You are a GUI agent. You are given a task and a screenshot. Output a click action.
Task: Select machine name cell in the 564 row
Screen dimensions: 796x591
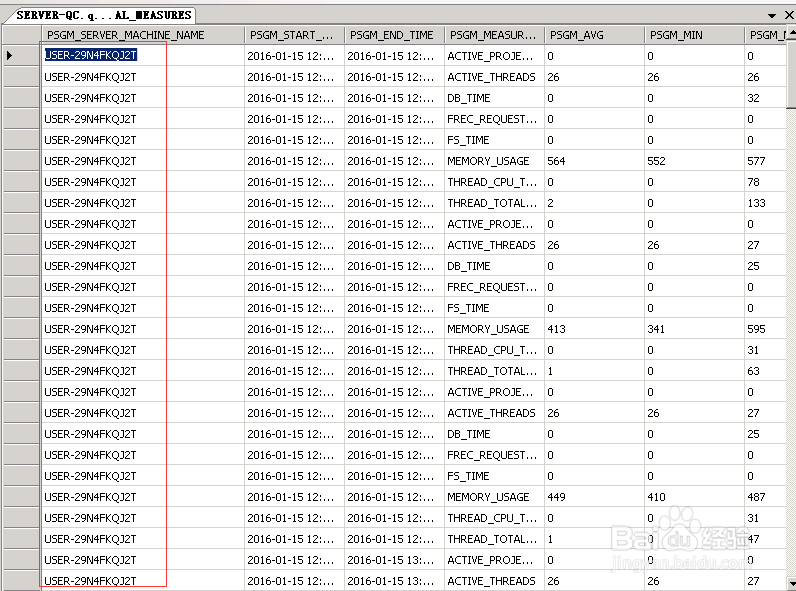(x=143, y=161)
